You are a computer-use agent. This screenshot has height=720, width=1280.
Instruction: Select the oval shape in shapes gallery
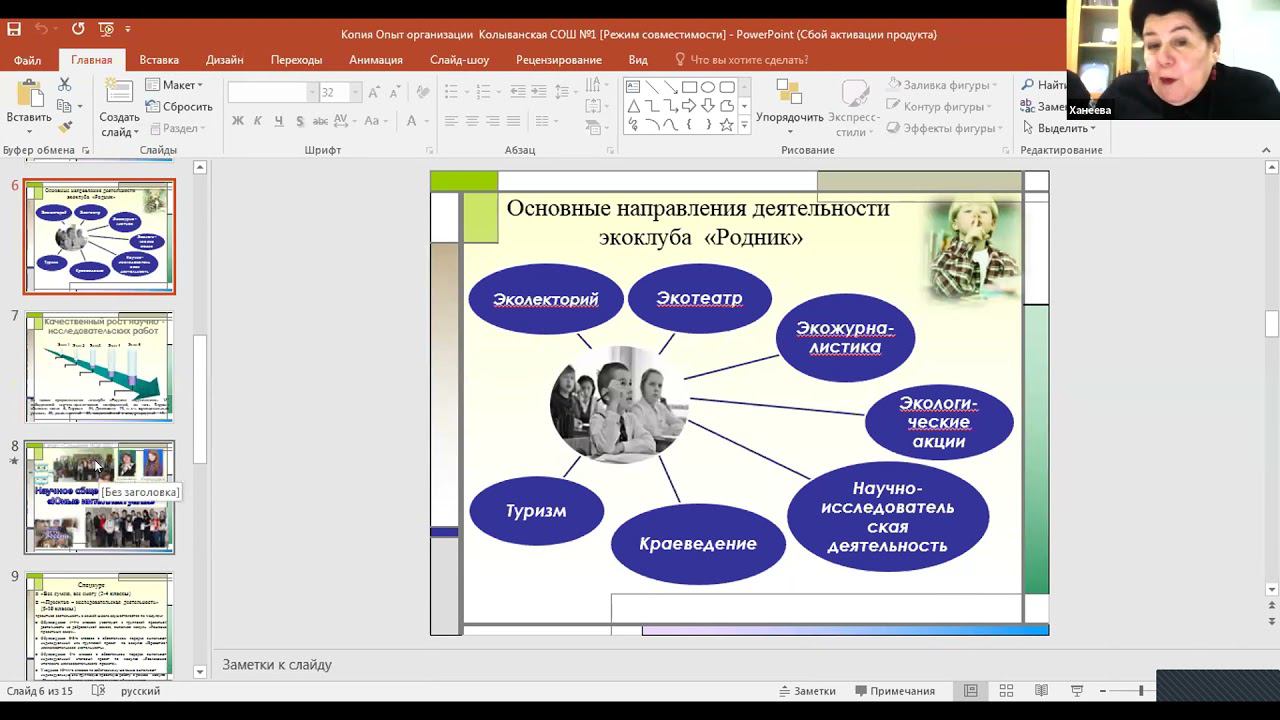click(708, 87)
